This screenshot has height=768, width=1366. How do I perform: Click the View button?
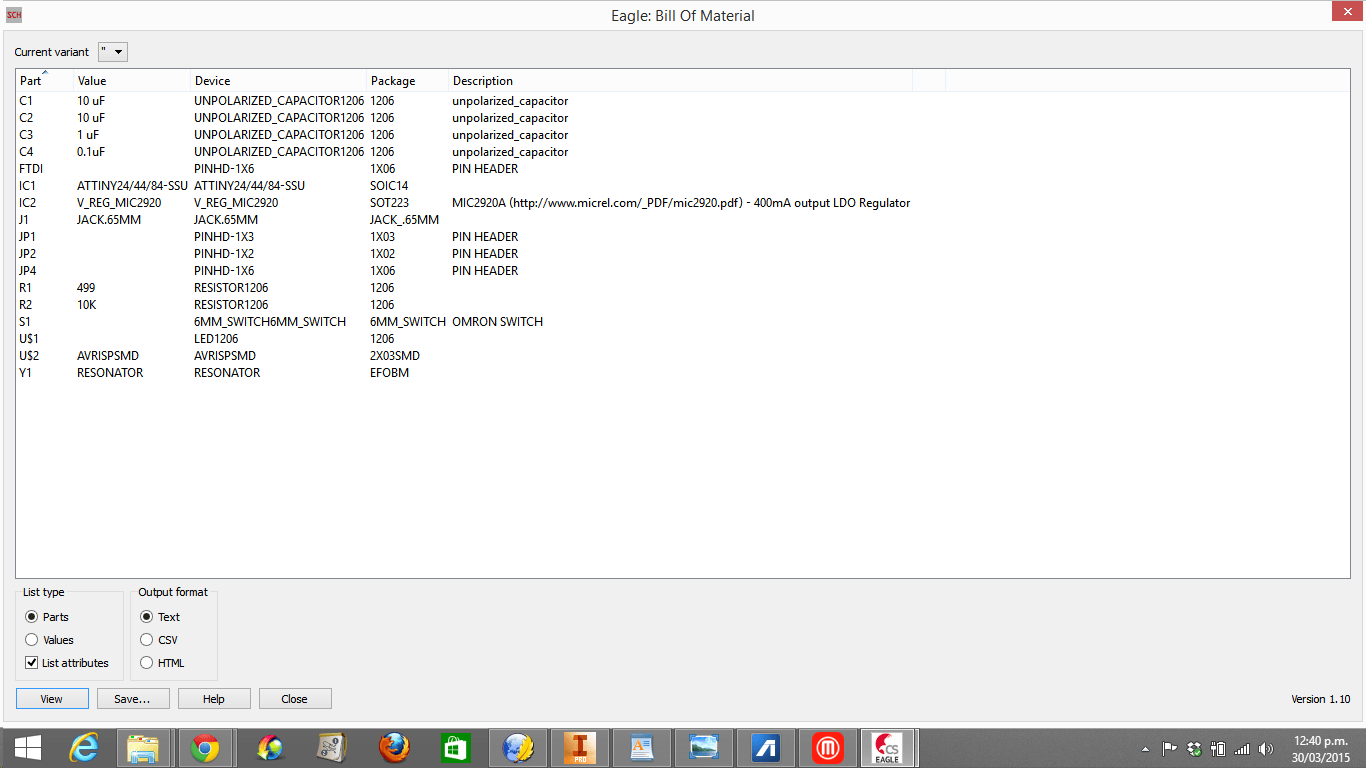pos(52,699)
